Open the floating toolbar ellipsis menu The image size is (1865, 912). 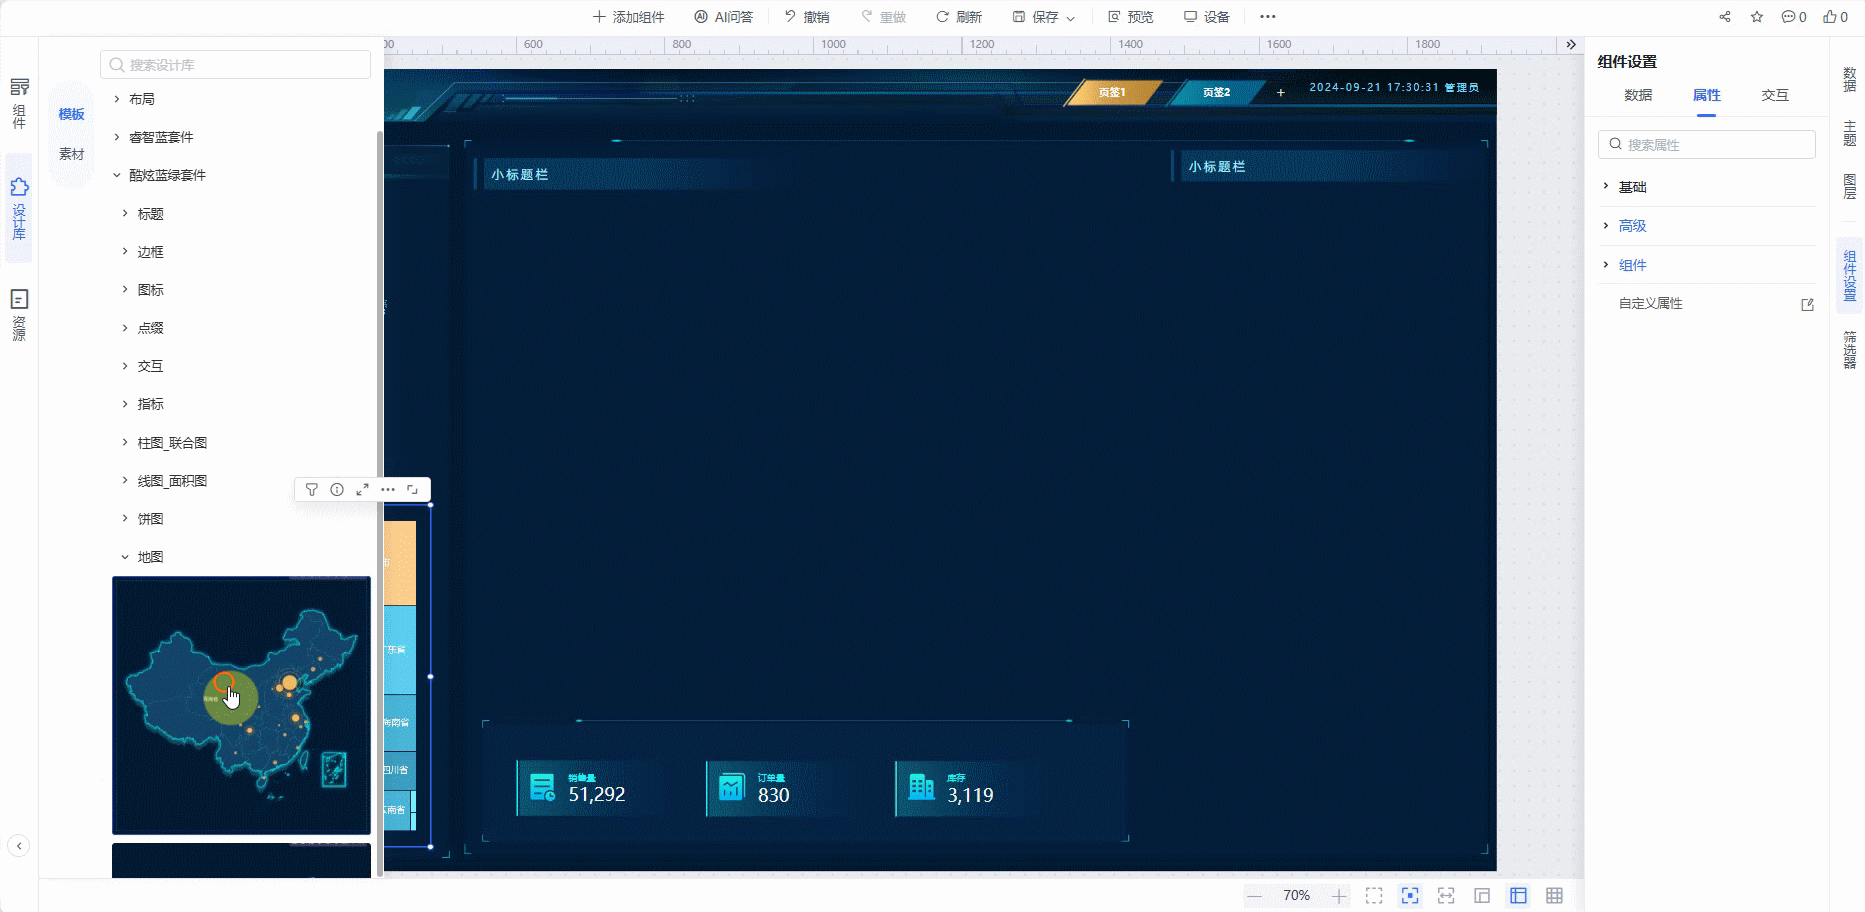click(x=388, y=490)
